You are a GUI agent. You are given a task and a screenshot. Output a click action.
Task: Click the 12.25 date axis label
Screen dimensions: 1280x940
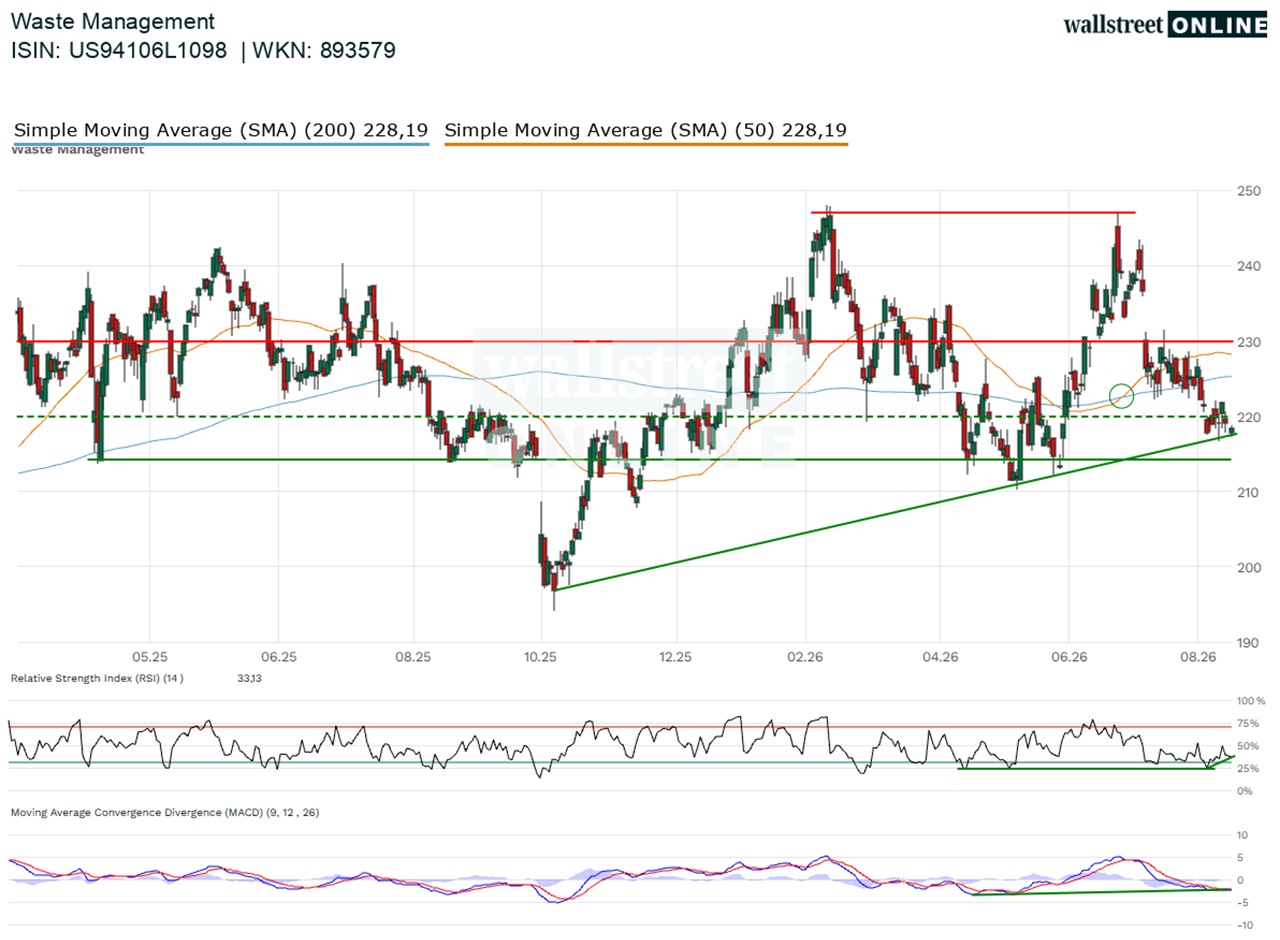pyautogui.click(x=676, y=655)
